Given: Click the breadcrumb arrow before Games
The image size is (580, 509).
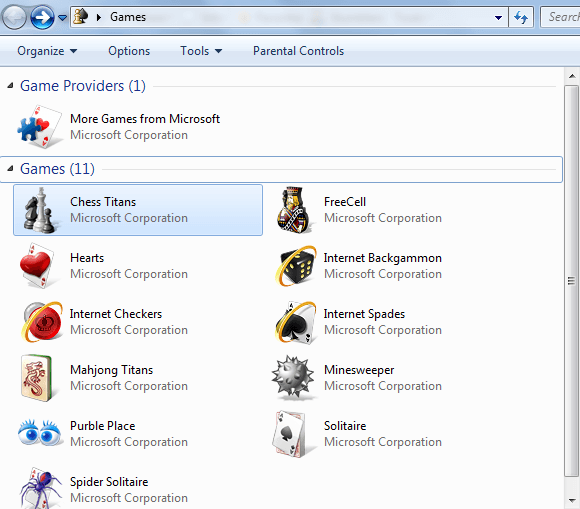Looking at the screenshot, I should point(99,17).
